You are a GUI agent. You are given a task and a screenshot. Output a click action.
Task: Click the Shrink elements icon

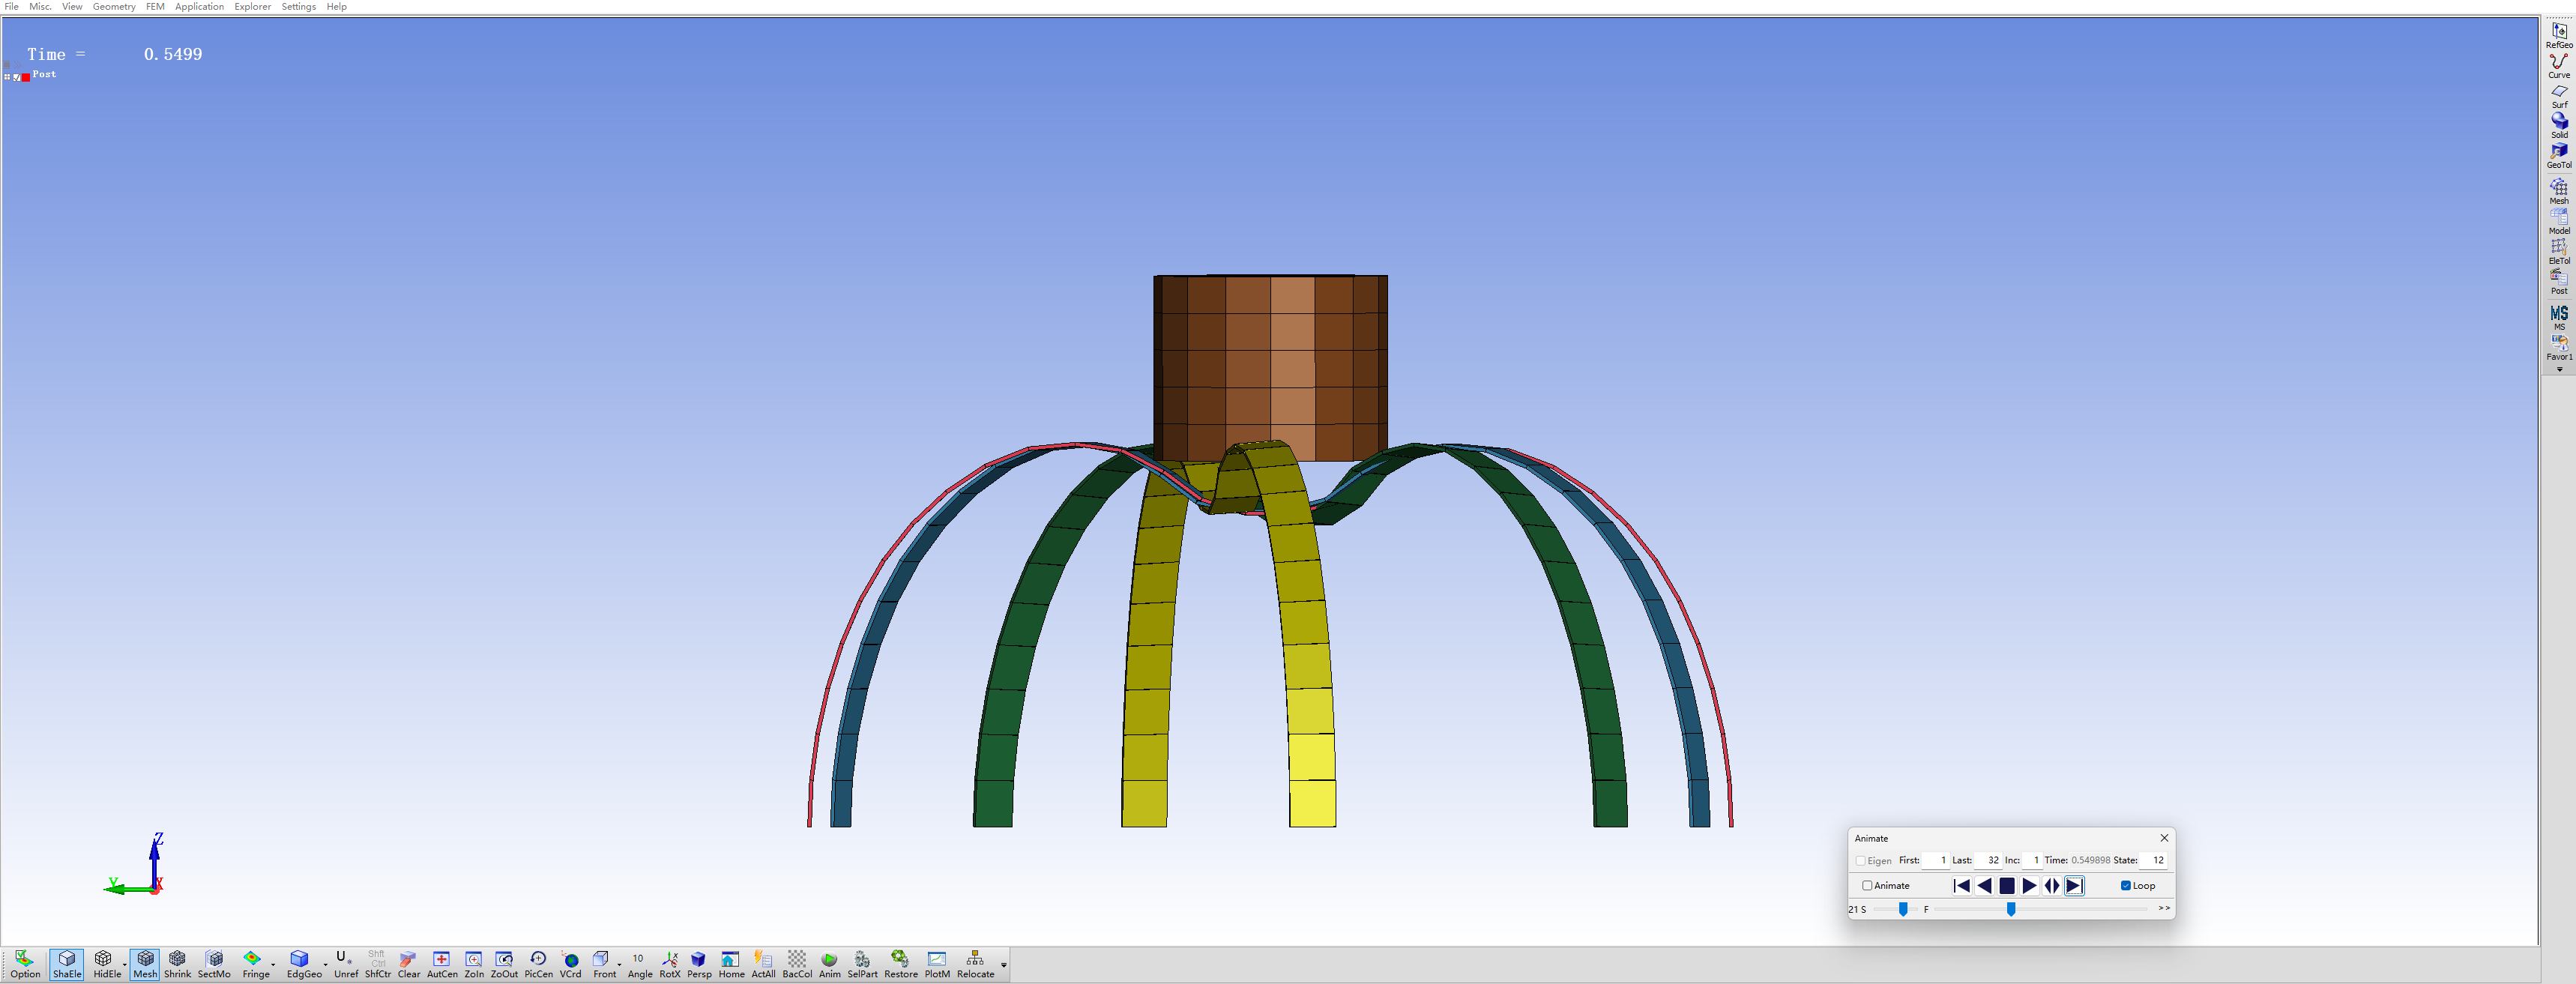pyautogui.click(x=177, y=964)
